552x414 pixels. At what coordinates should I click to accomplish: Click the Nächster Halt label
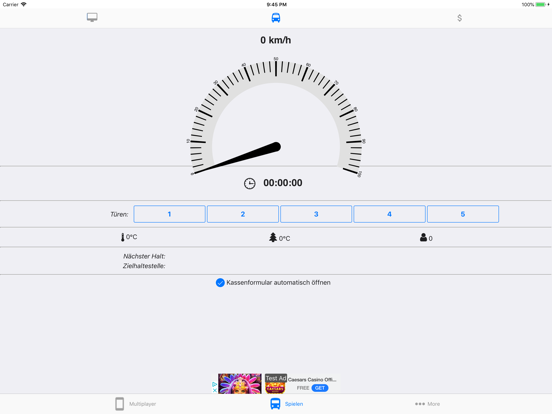click(144, 256)
